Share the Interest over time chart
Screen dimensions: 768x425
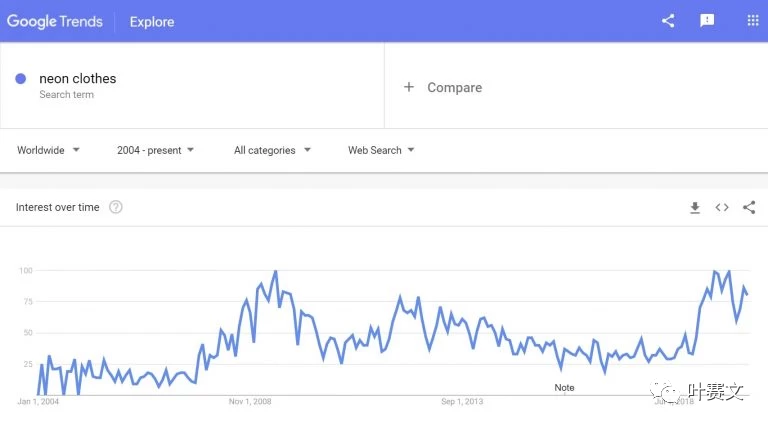(749, 207)
